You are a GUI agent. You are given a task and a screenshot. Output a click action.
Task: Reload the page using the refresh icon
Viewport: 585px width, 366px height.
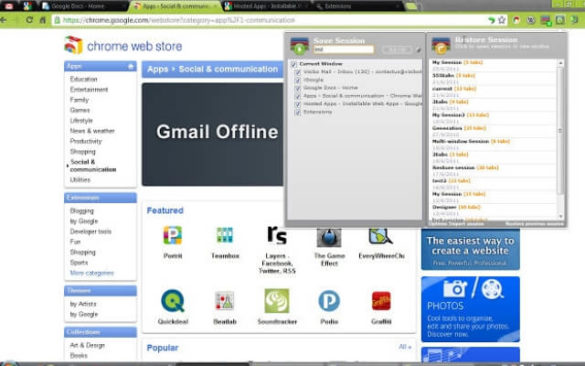coord(29,20)
